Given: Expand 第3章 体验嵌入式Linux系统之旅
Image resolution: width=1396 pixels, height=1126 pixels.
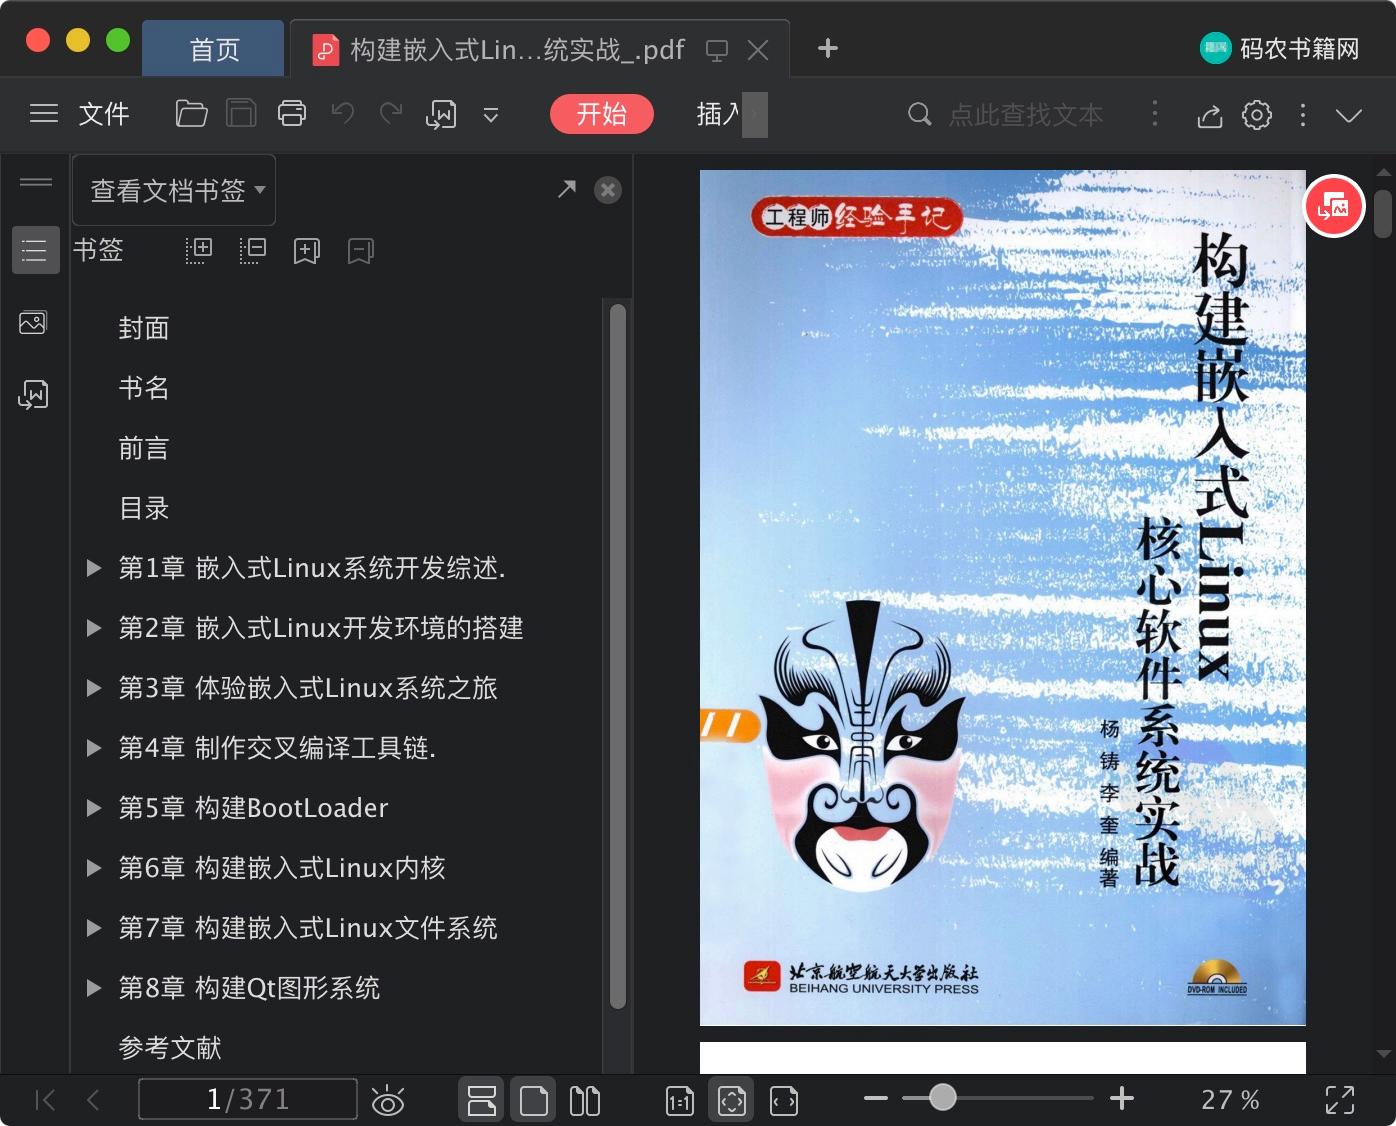Looking at the screenshot, I should pos(94,688).
